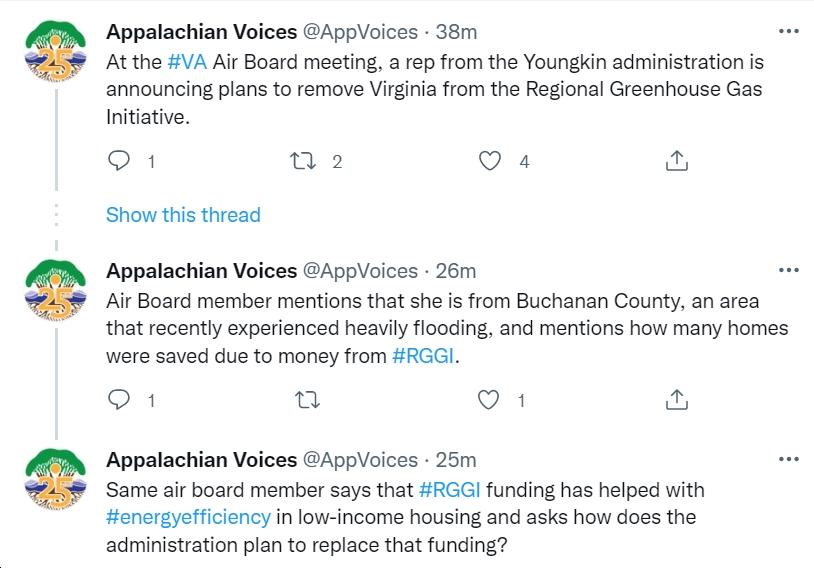The height and width of the screenshot is (568, 814).
Task: Share the 38m tweet via share icon
Action: coord(676,161)
